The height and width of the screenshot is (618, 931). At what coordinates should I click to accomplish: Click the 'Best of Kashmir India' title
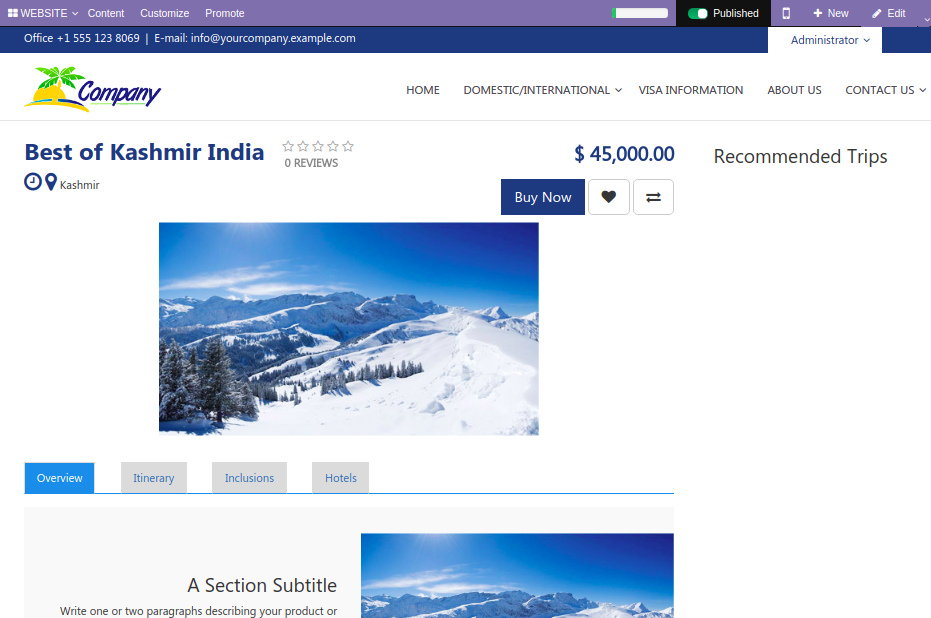point(144,153)
